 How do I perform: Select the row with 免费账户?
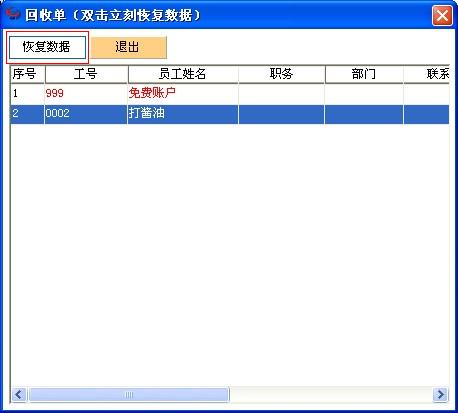point(230,93)
